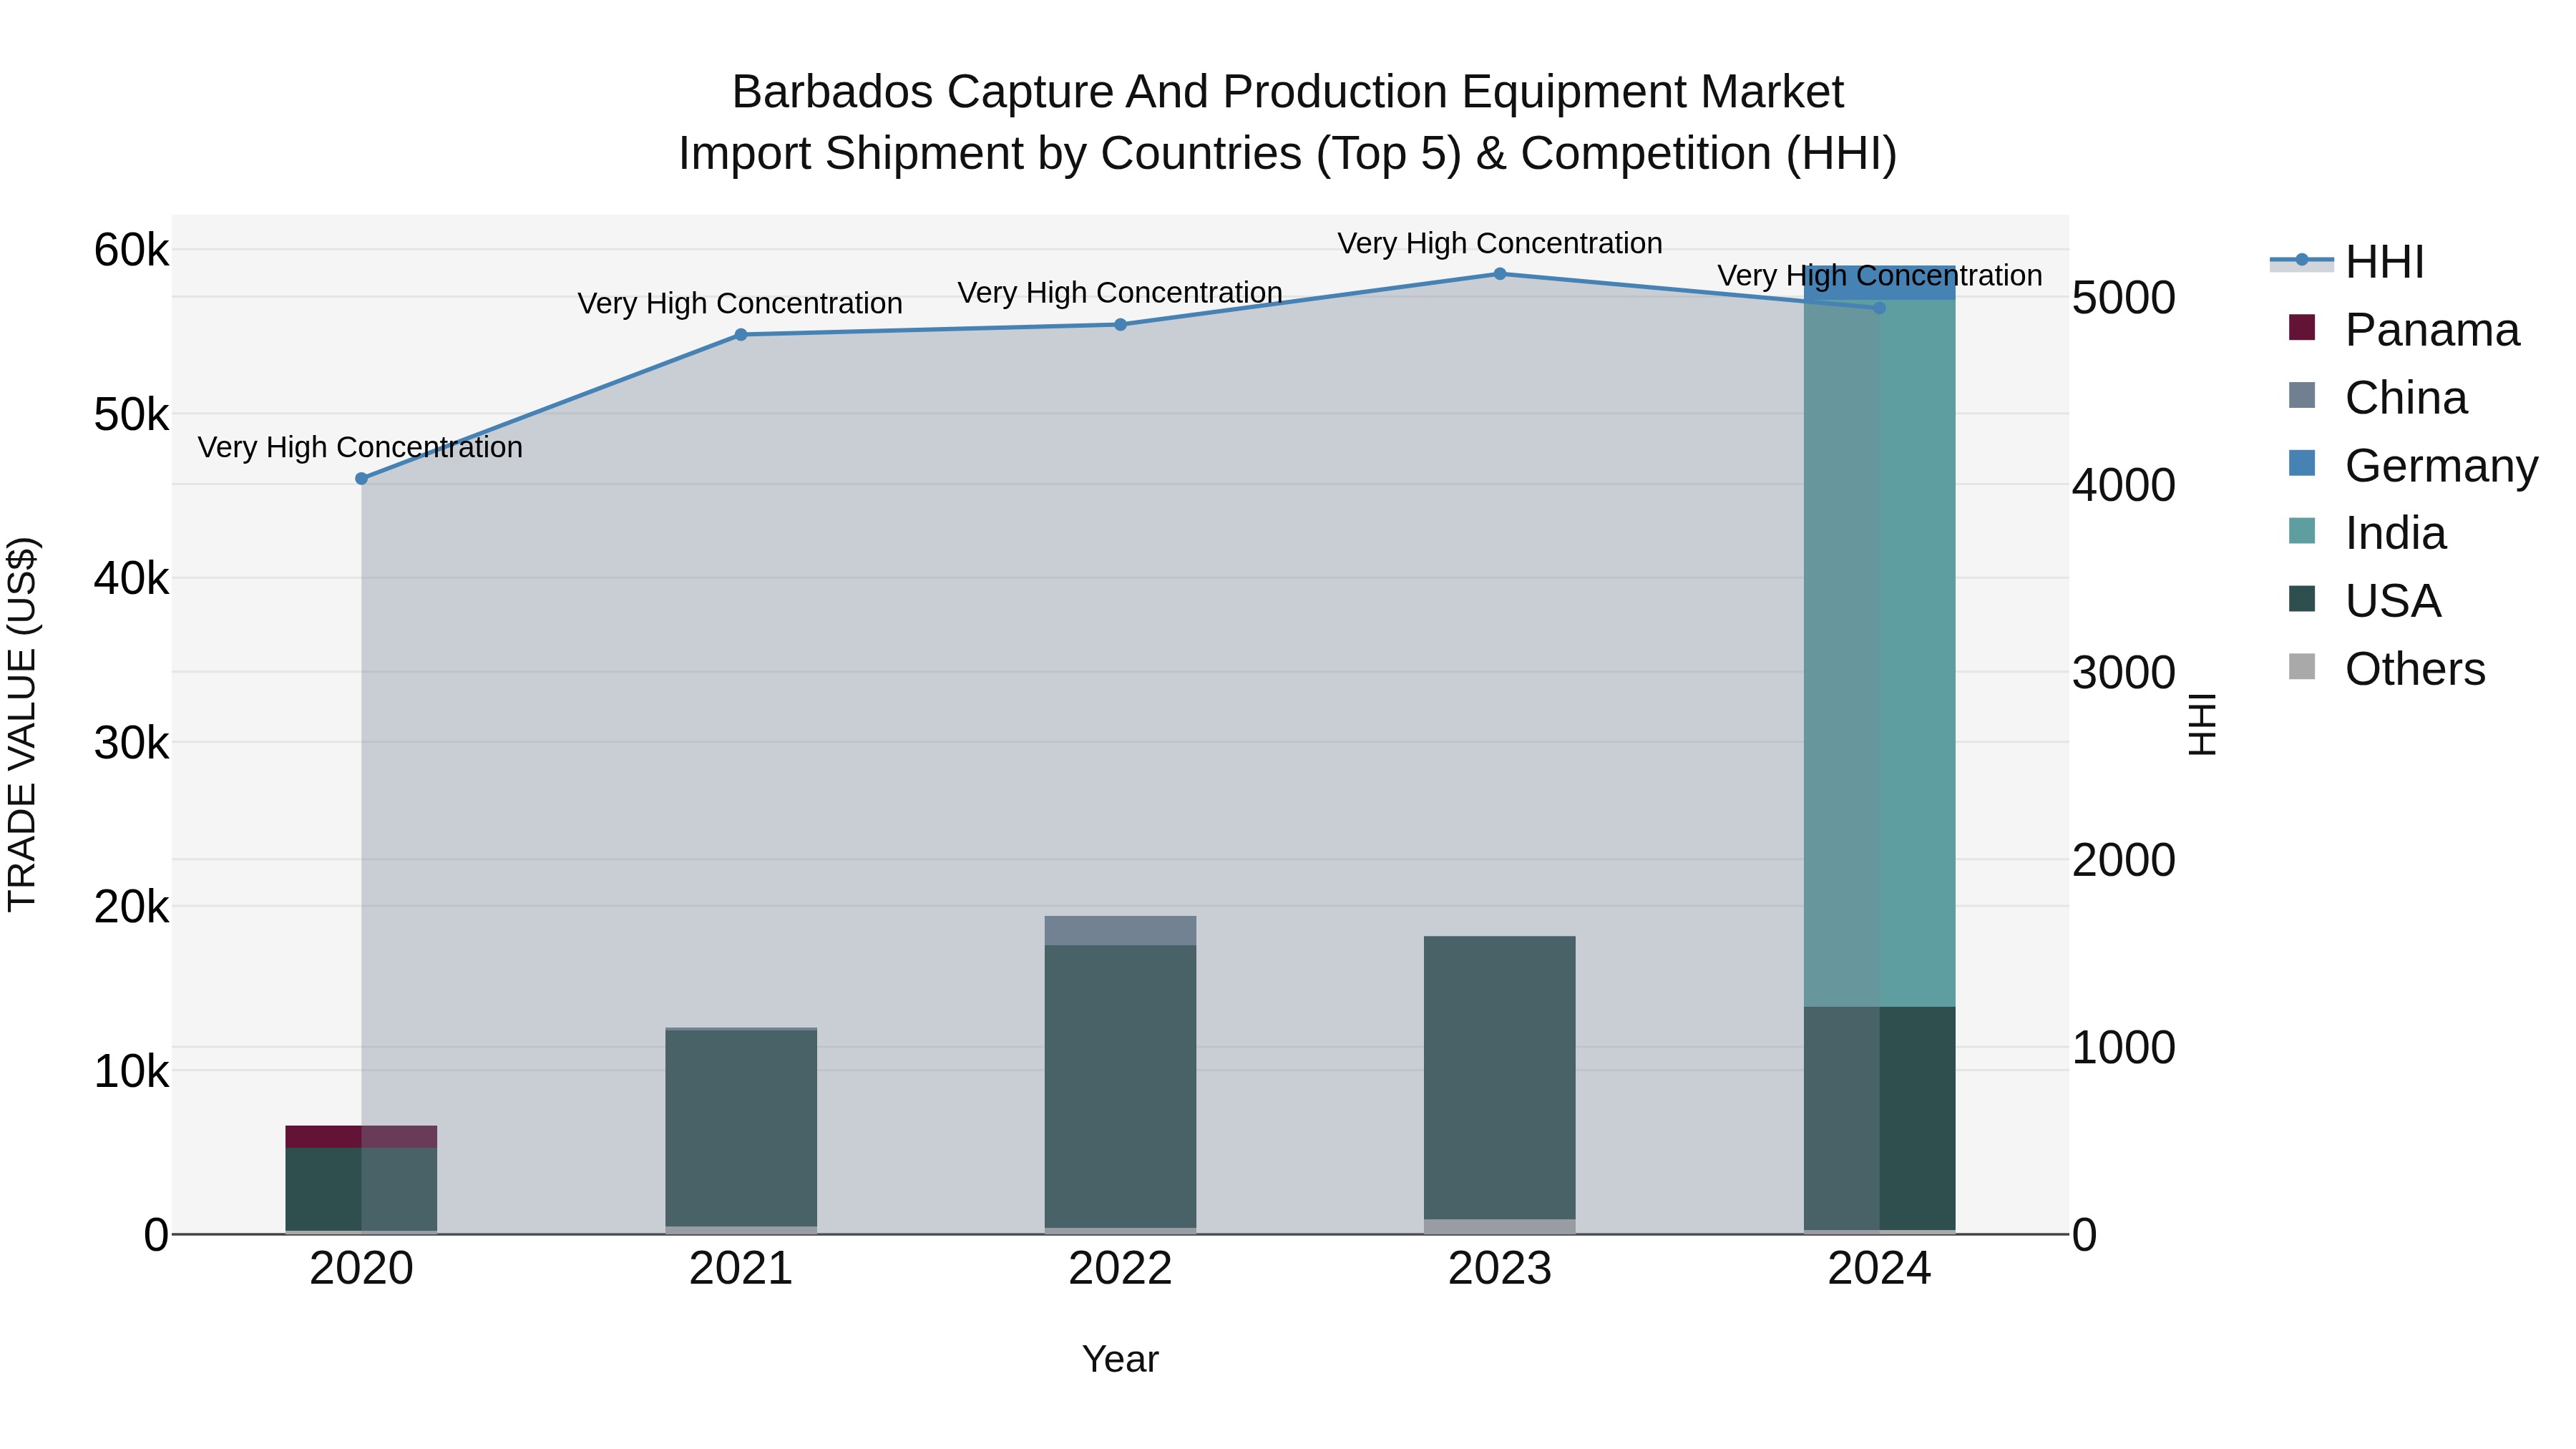The image size is (2576, 1449).
Task: Click the 4000 HHI axis tick label
Action: click(x=2123, y=486)
